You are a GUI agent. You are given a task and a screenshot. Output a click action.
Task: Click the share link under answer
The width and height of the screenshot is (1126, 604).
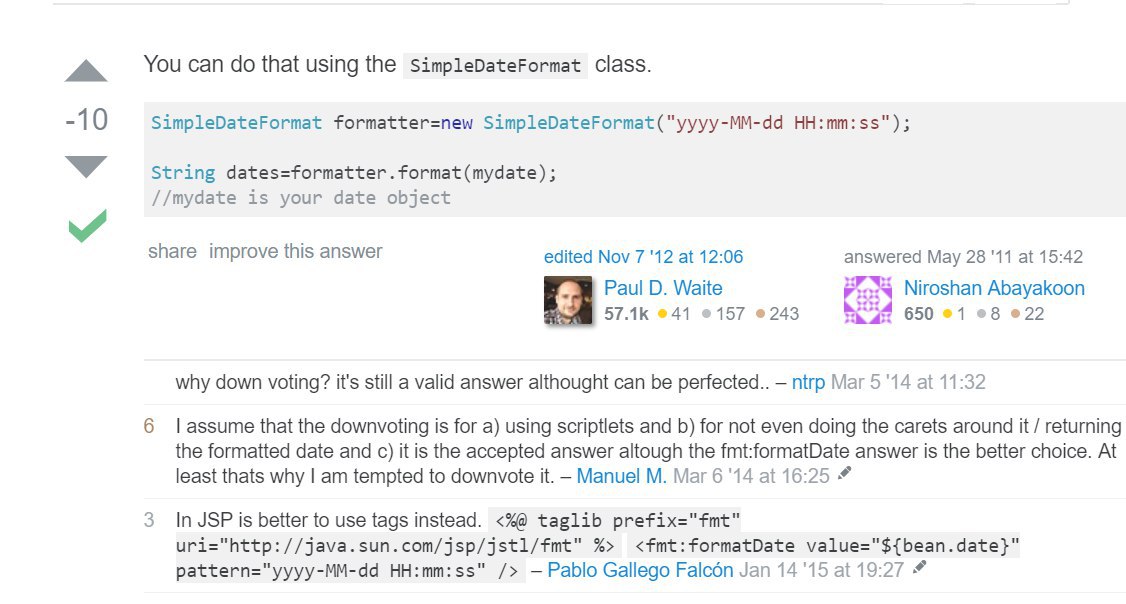coord(172,251)
